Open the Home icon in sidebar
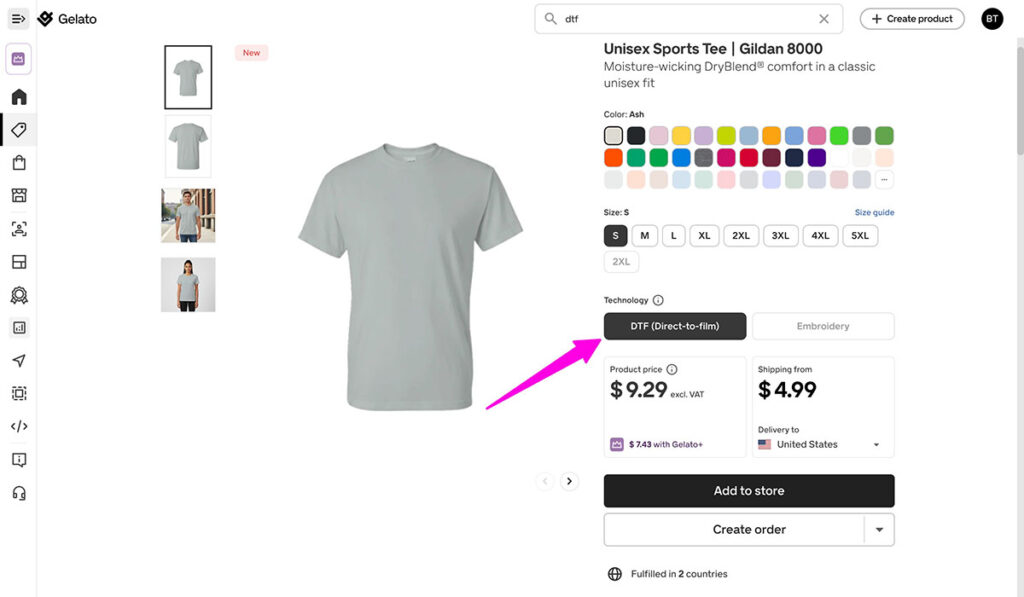The image size is (1024, 597). click(19, 97)
